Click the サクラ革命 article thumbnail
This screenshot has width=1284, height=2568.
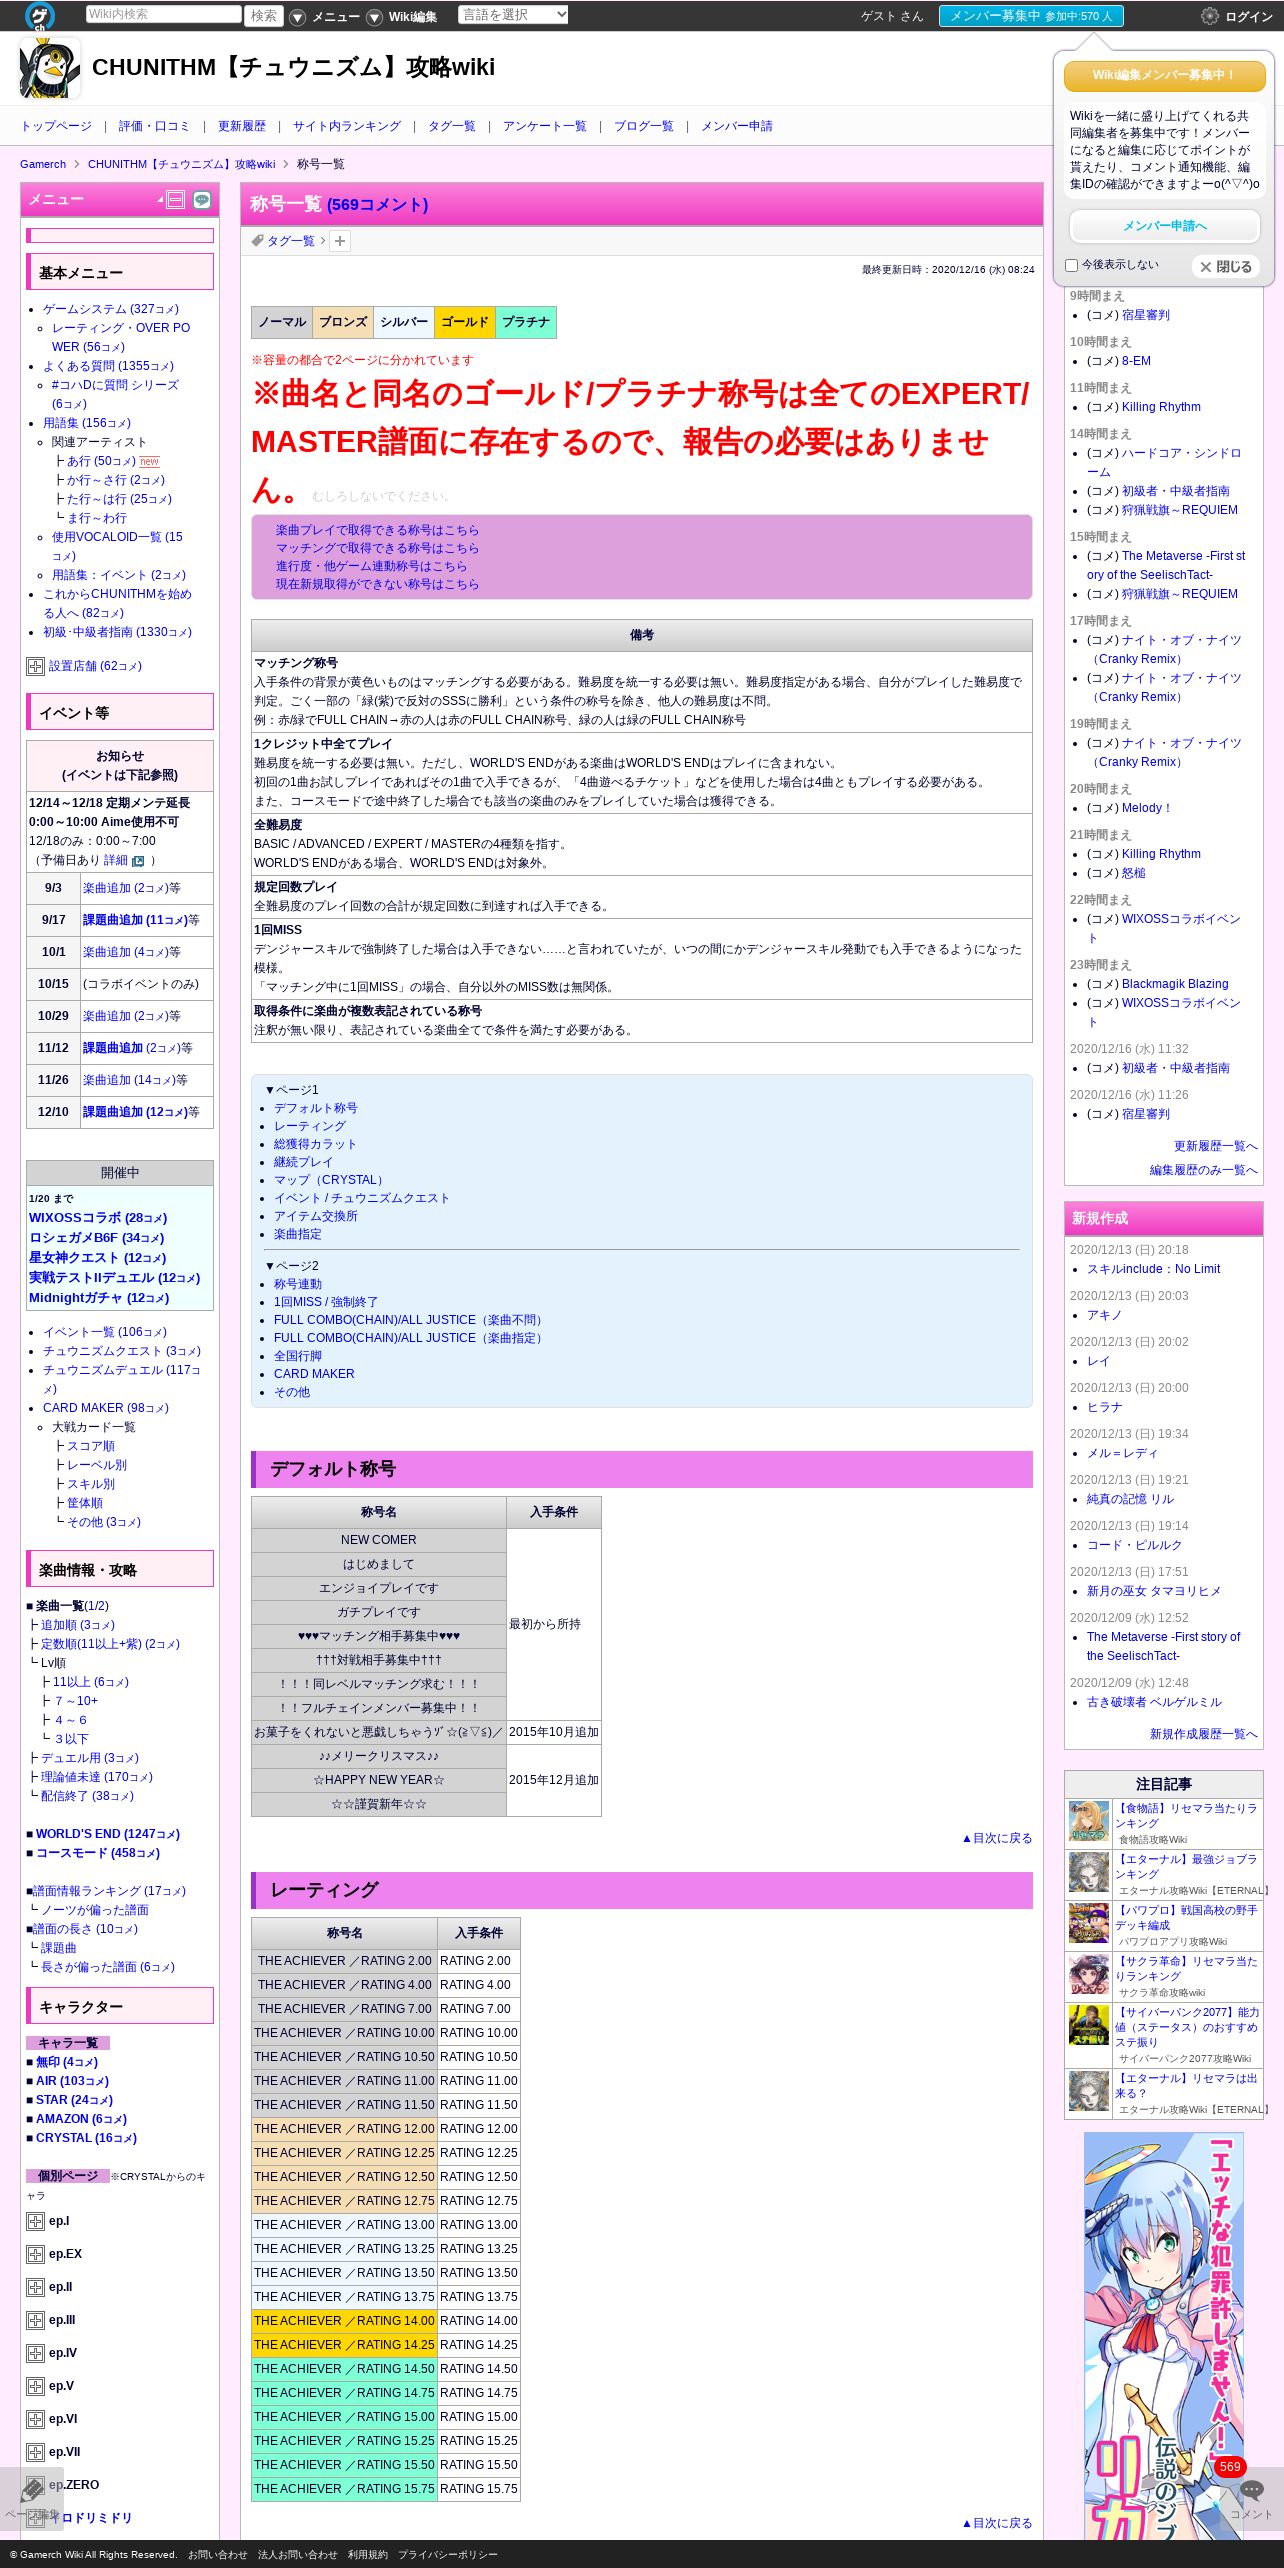tap(1089, 1975)
